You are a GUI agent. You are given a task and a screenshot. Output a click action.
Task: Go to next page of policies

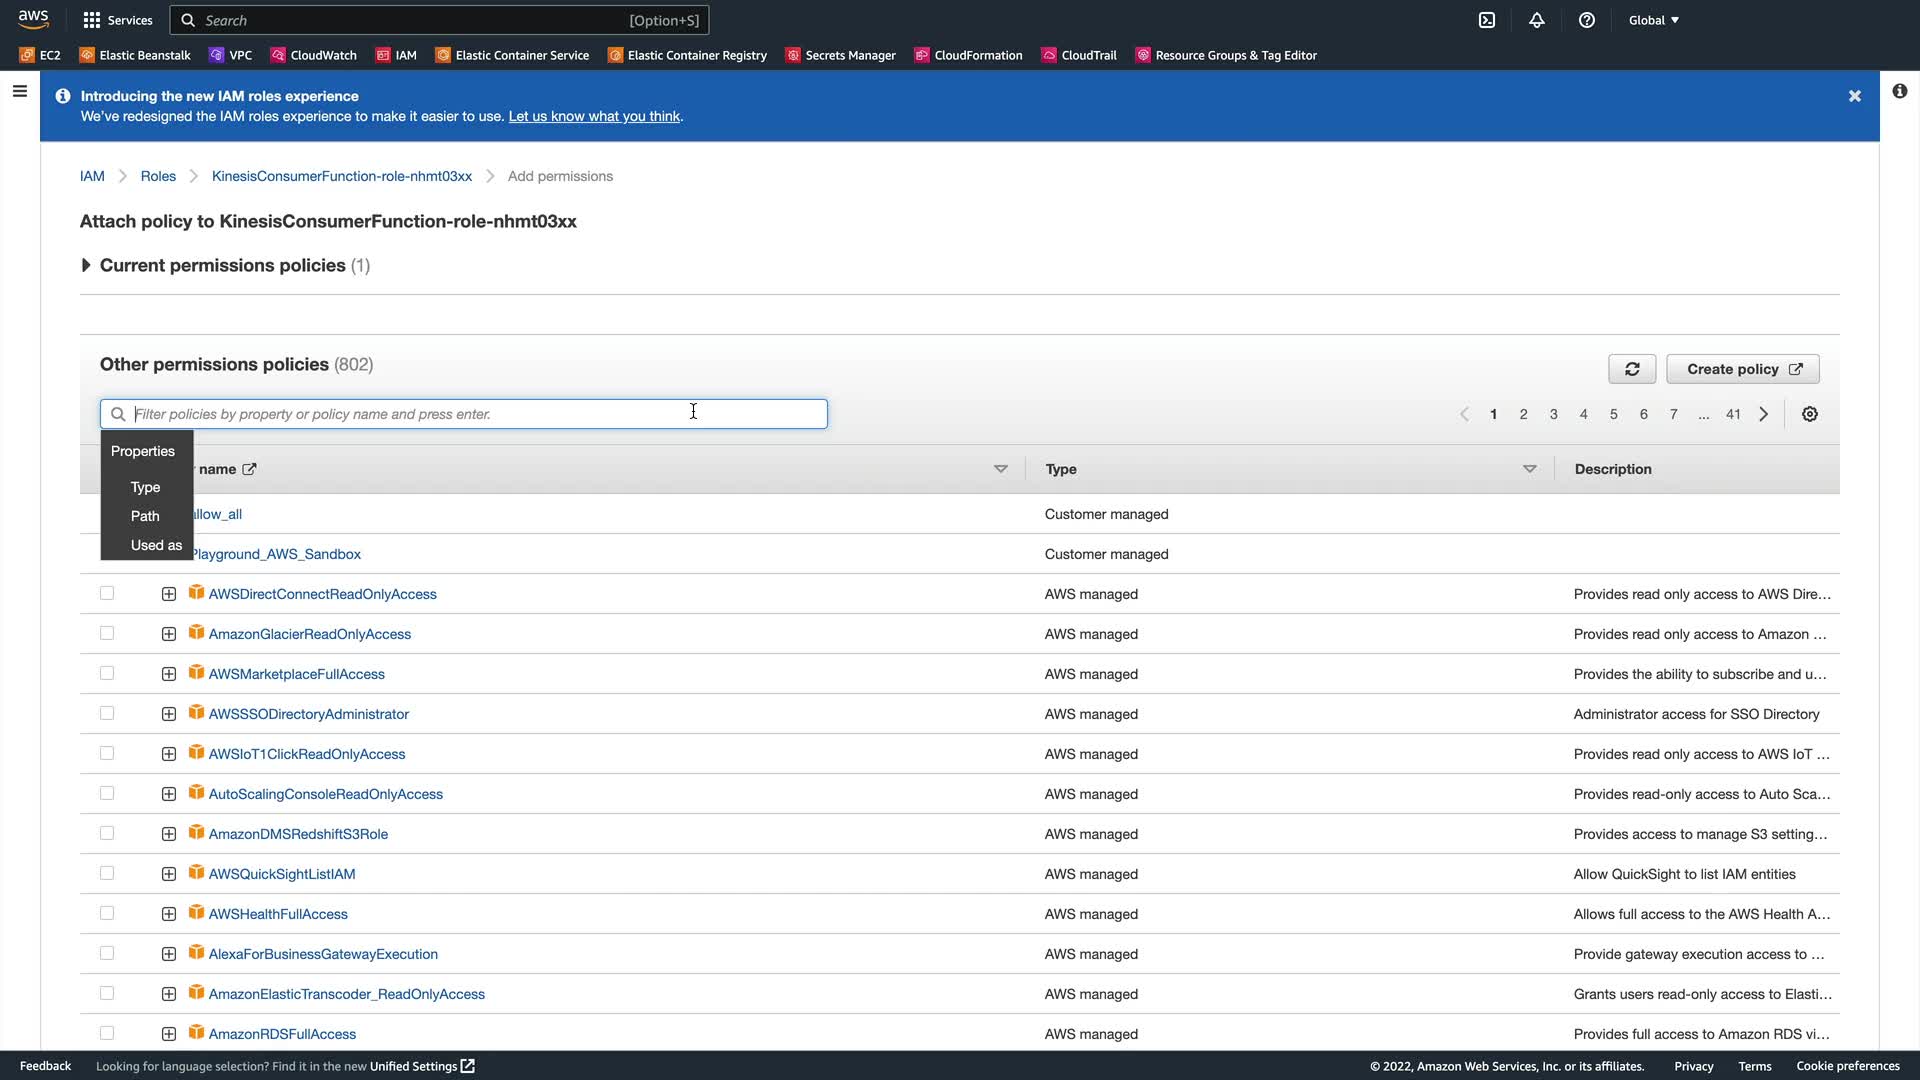click(1764, 414)
